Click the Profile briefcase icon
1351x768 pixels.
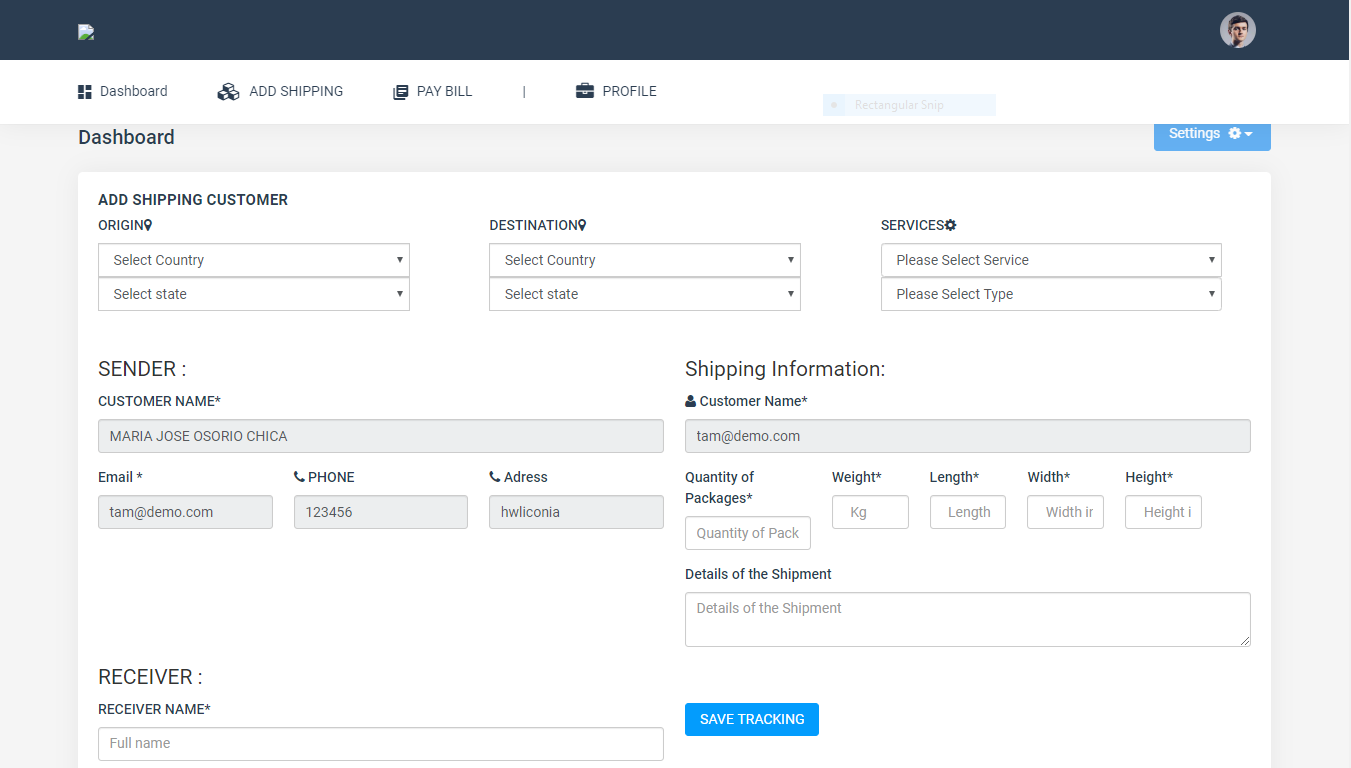[x=585, y=91]
